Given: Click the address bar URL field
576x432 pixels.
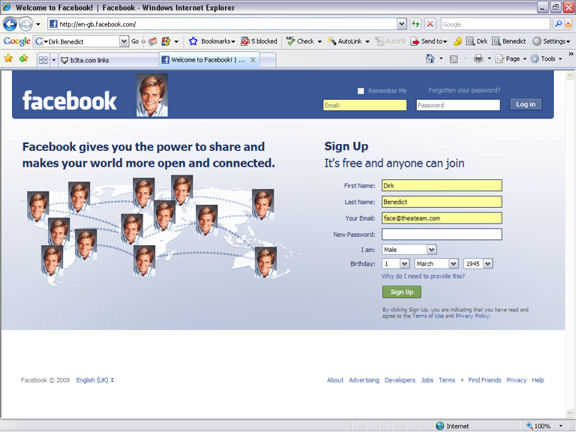Looking at the screenshot, I should pos(223,24).
